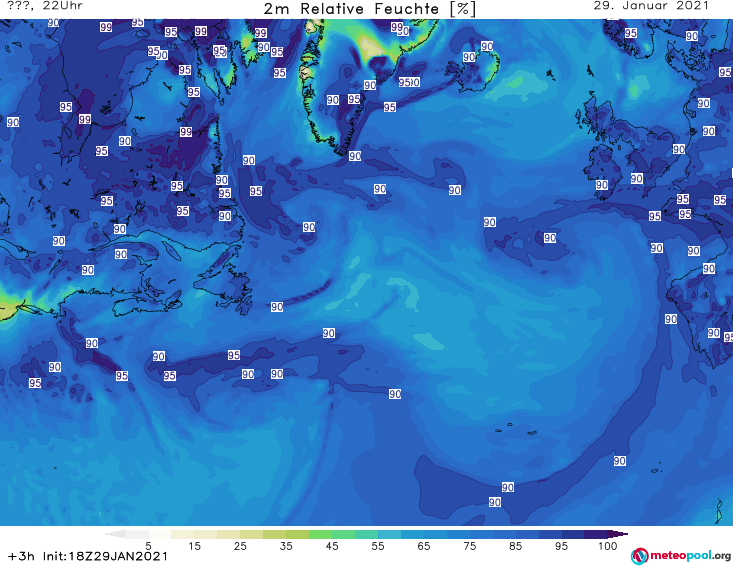Click the meteopool.org logo icon
Viewport: 733px width, 566px height.
(x=640, y=556)
